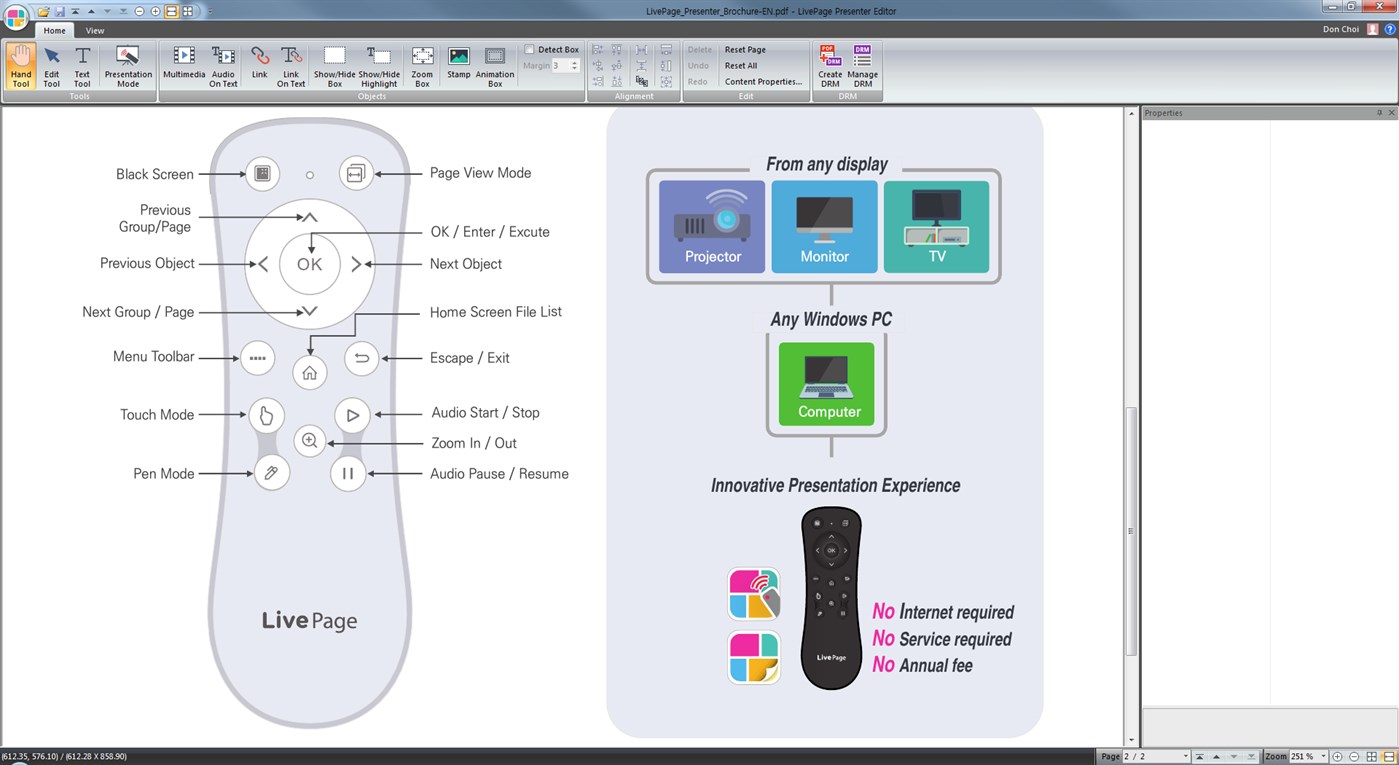Open the page number dropdown
The width and height of the screenshot is (1399, 765).
1186,756
